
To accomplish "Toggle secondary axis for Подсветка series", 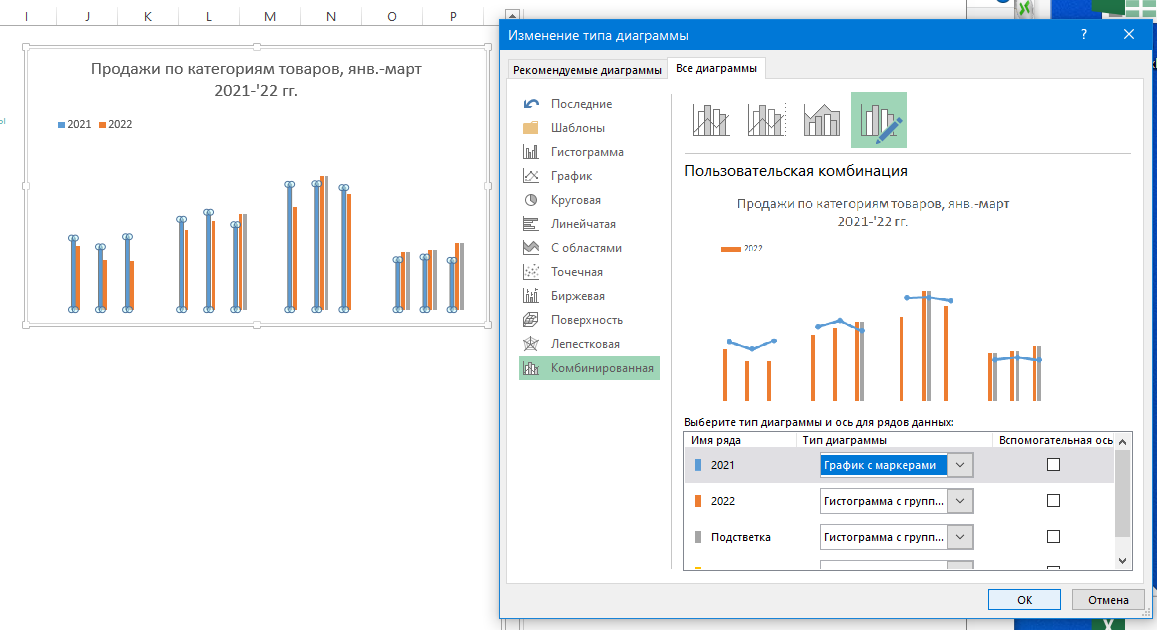I will (x=1053, y=537).
